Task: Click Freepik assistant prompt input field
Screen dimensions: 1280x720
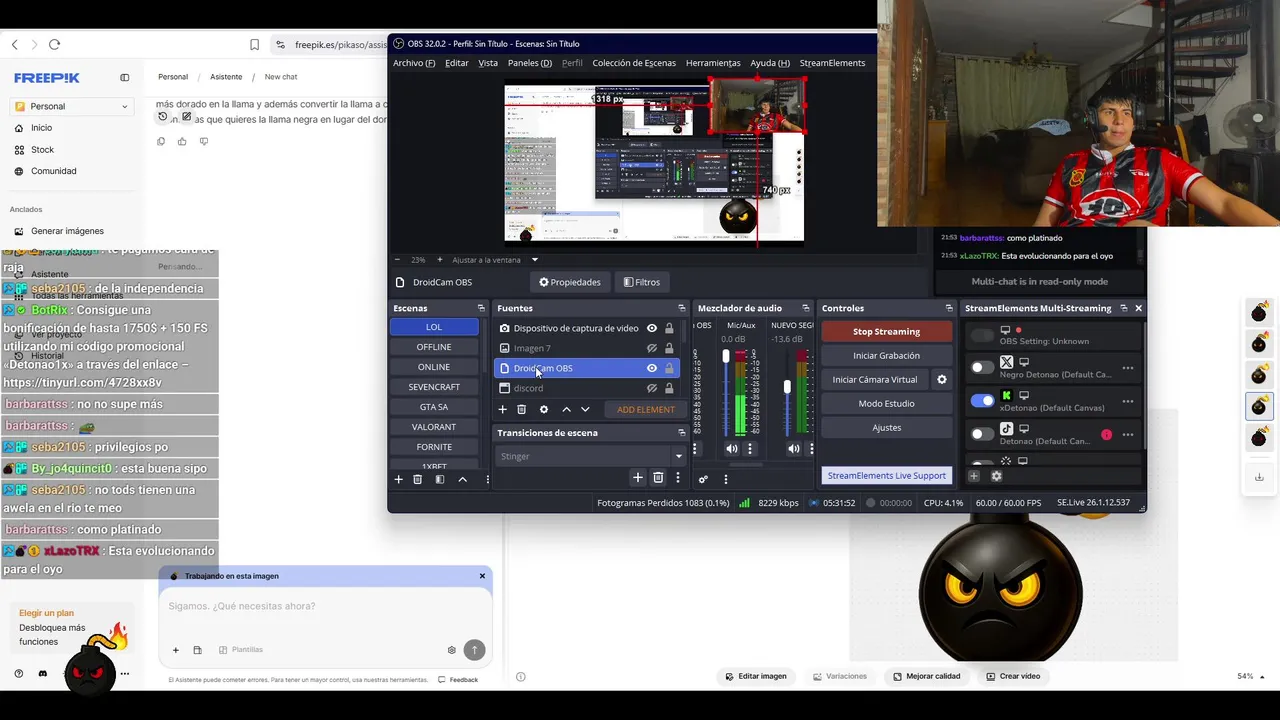Action: tap(325, 606)
